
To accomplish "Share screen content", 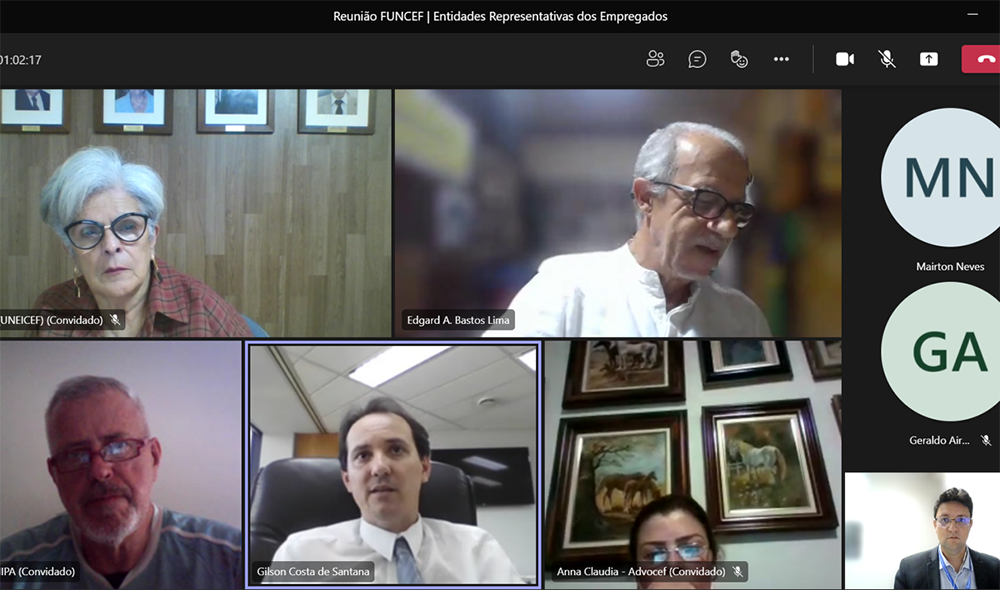I will click(x=929, y=59).
